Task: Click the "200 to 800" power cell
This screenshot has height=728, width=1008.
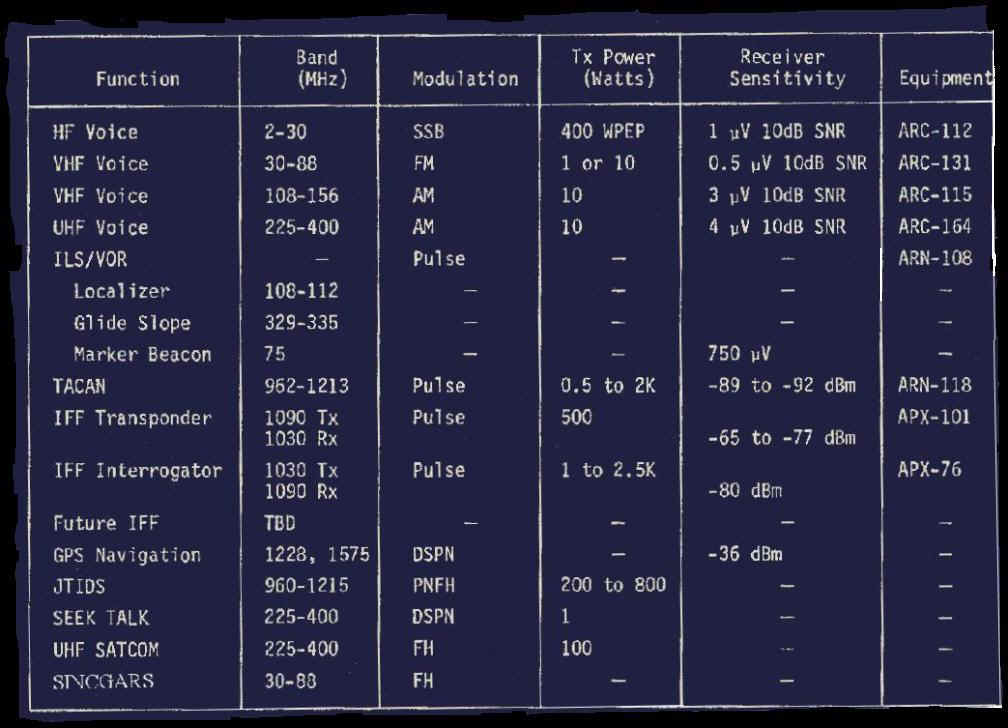Action: pos(613,585)
